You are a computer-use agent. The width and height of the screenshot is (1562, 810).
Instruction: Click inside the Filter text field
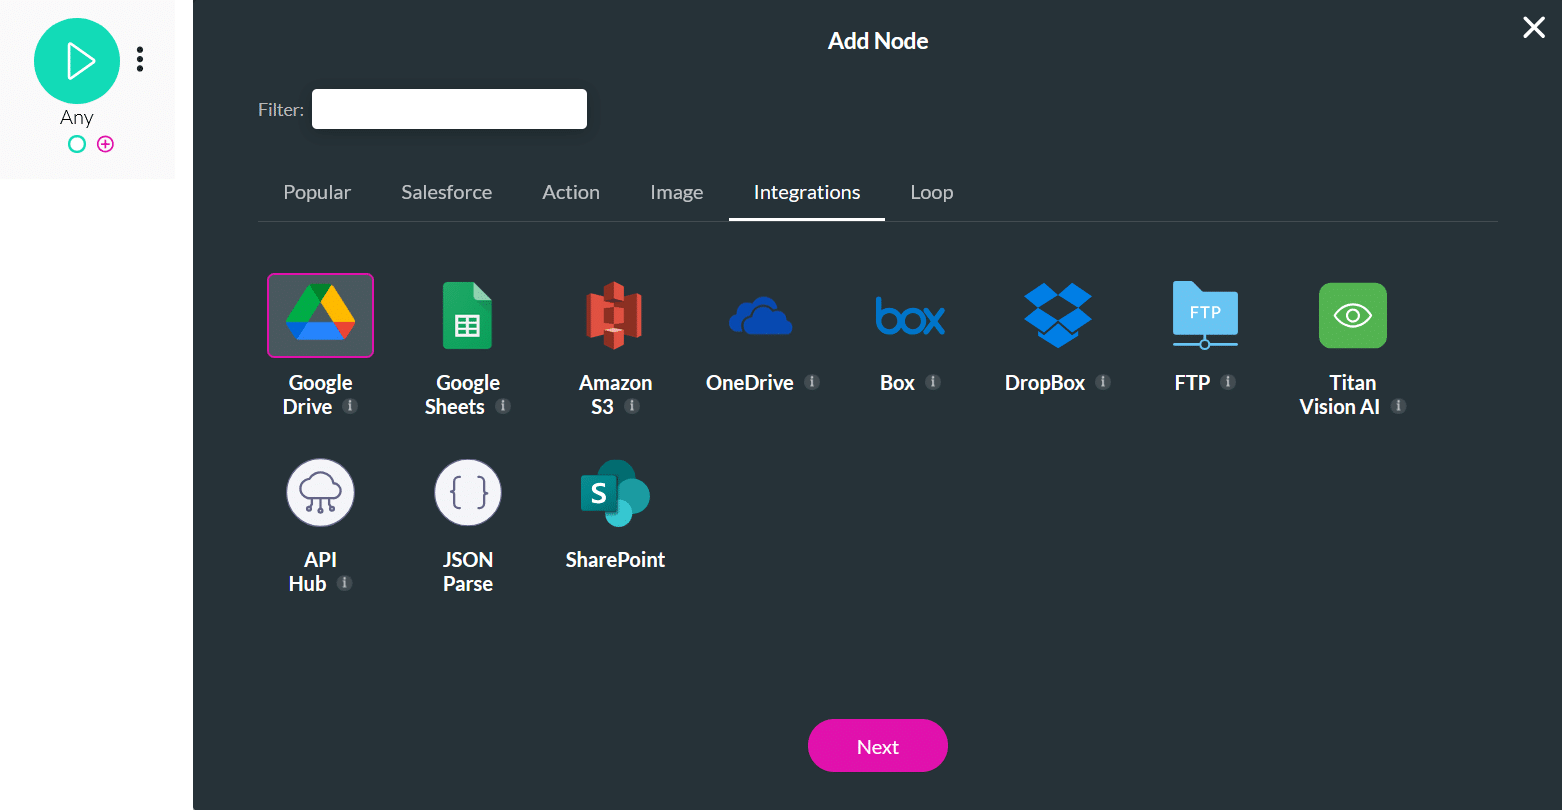coord(449,108)
